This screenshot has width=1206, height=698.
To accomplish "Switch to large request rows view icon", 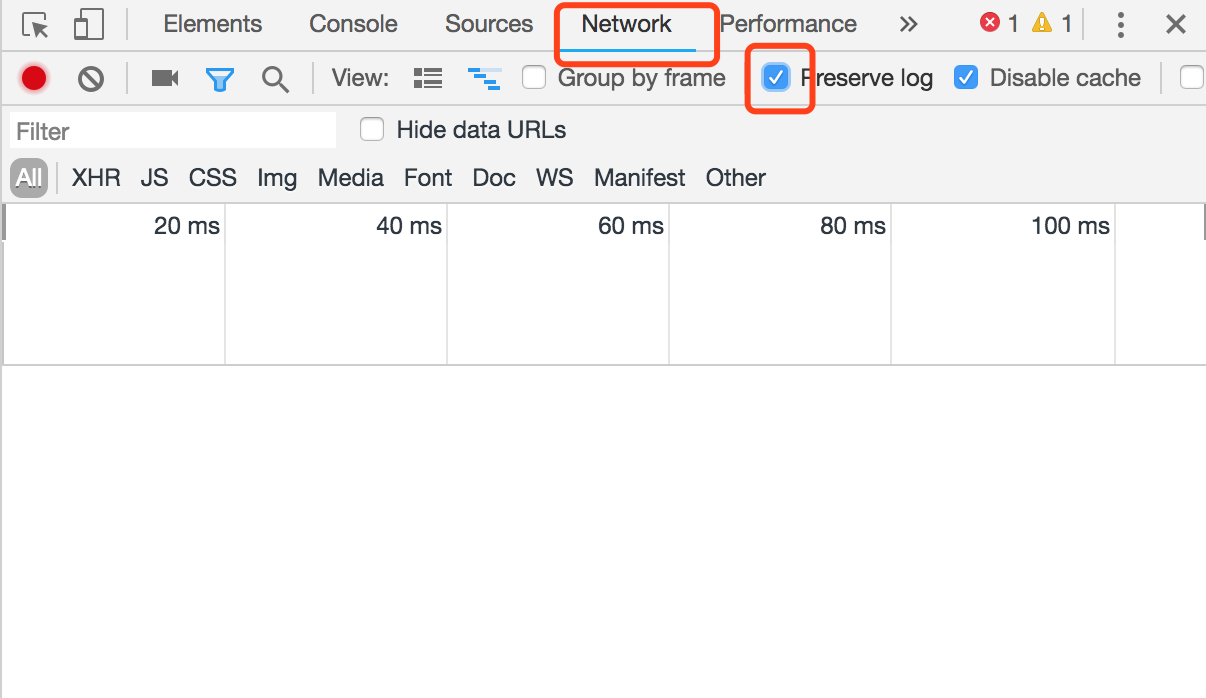I will (x=428, y=78).
